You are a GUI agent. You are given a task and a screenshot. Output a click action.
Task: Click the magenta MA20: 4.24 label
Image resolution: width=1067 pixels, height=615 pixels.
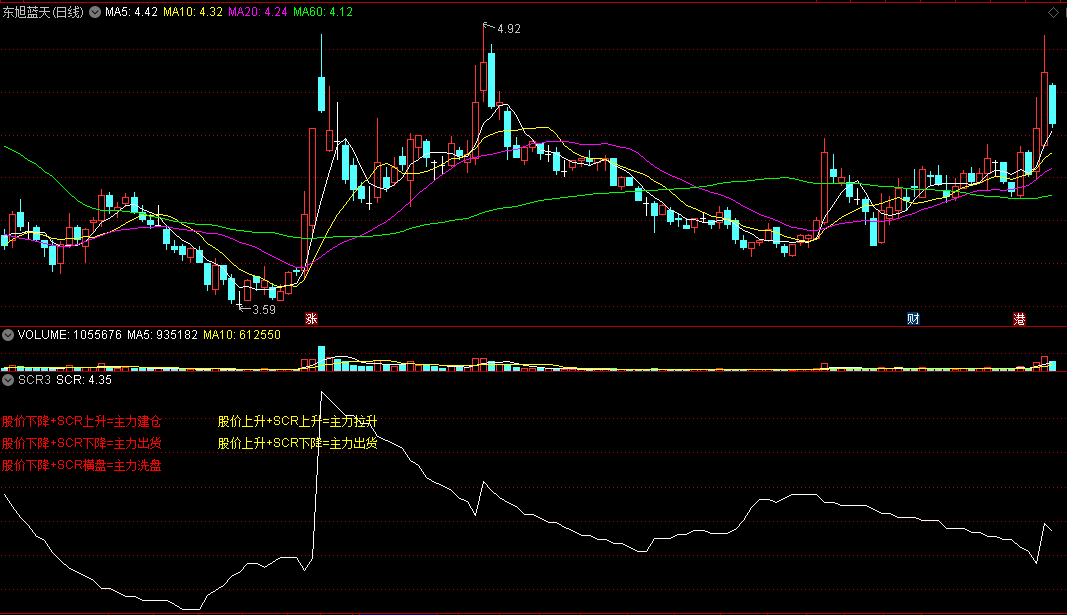pyautogui.click(x=258, y=12)
